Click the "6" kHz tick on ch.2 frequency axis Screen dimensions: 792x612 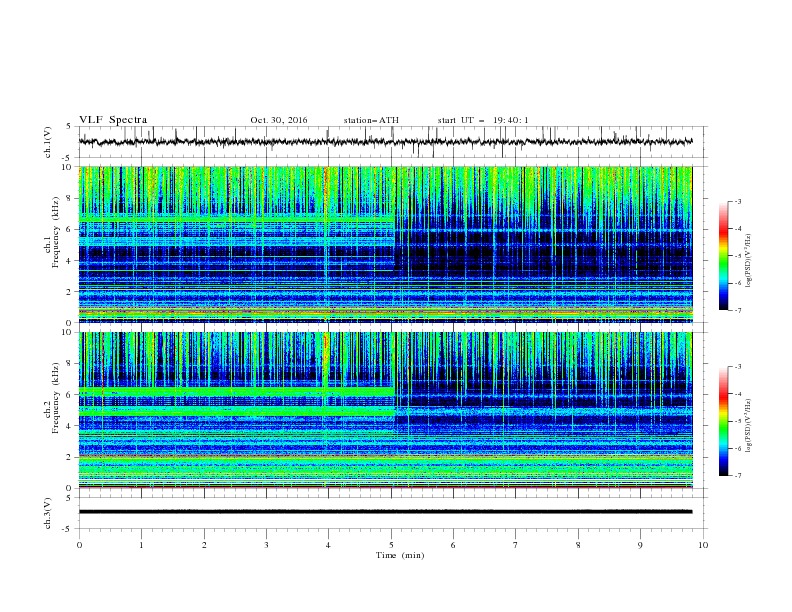(x=69, y=395)
